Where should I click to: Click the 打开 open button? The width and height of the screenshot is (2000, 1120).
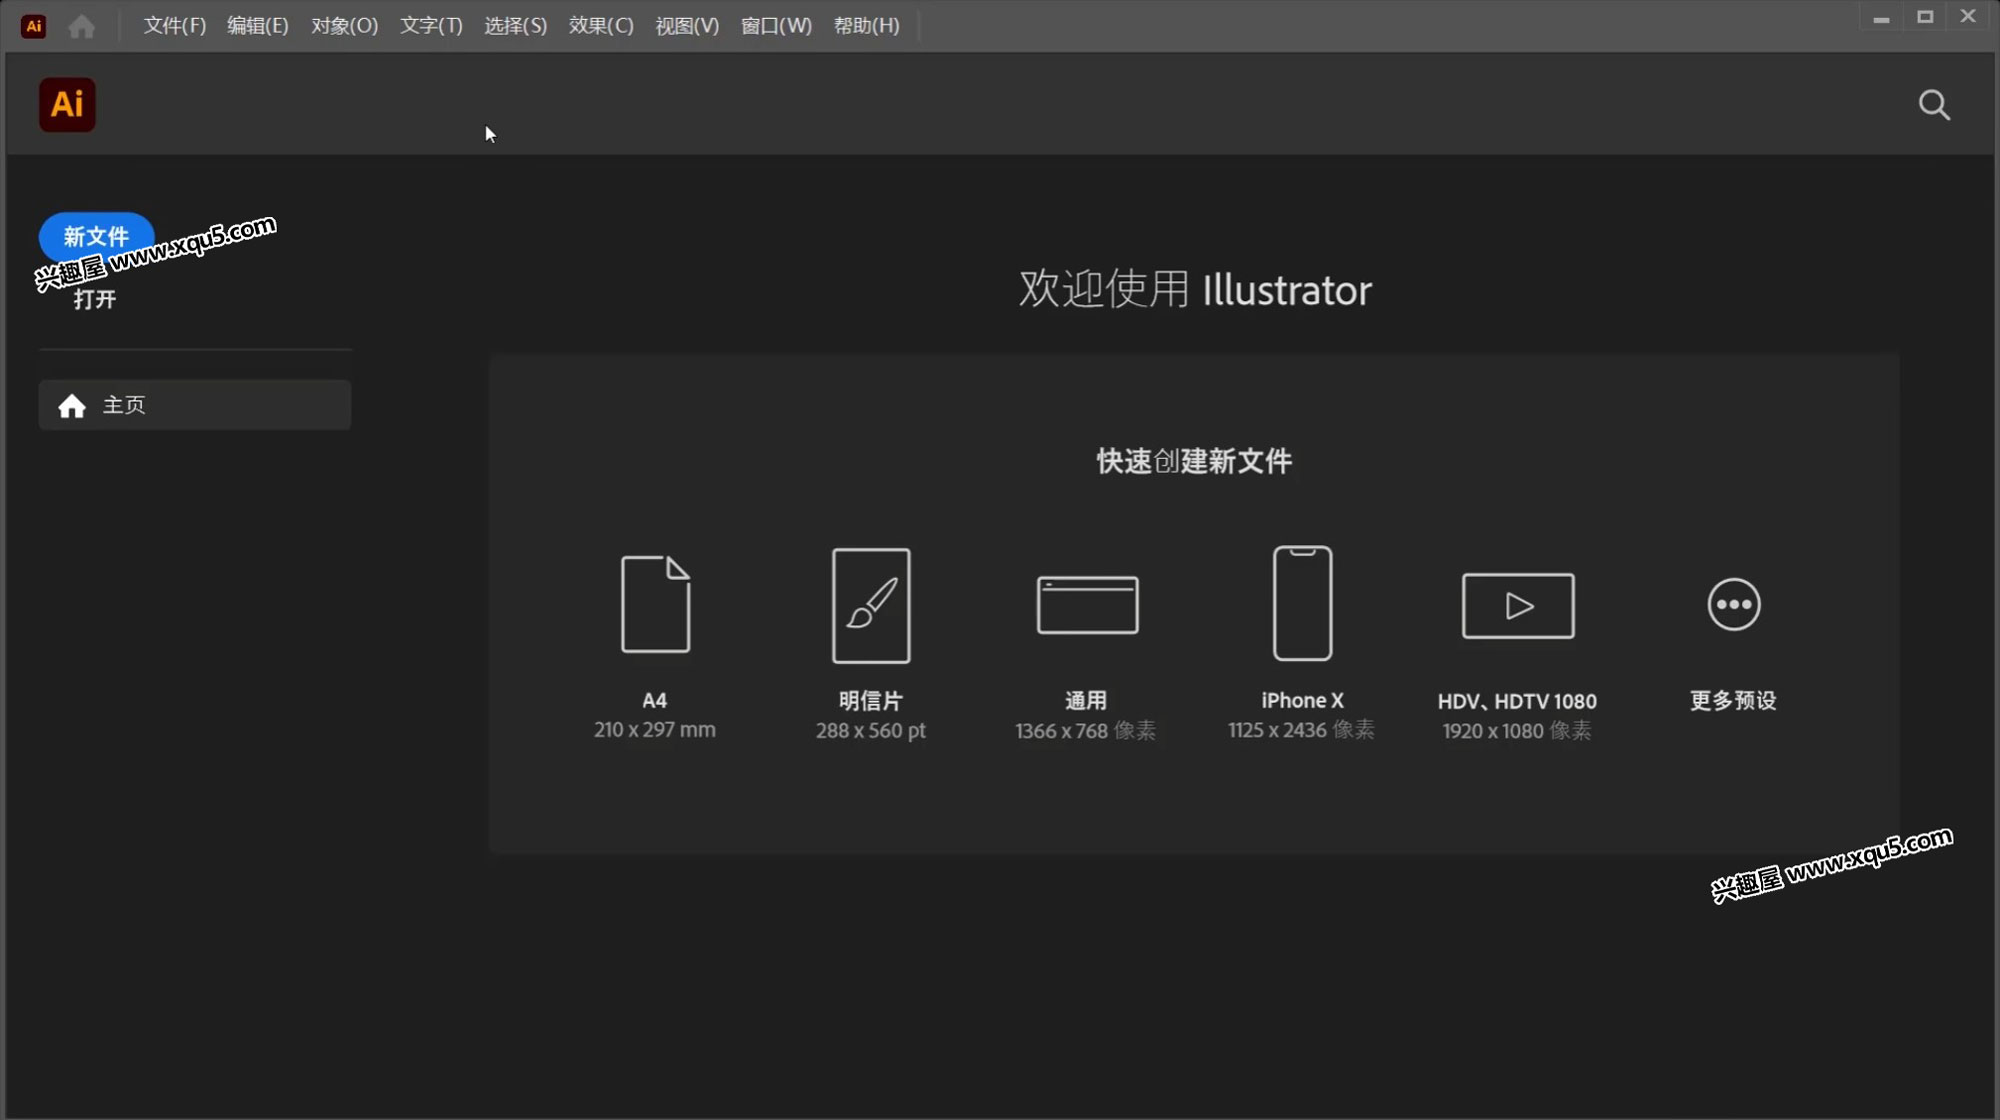point(95,299)
